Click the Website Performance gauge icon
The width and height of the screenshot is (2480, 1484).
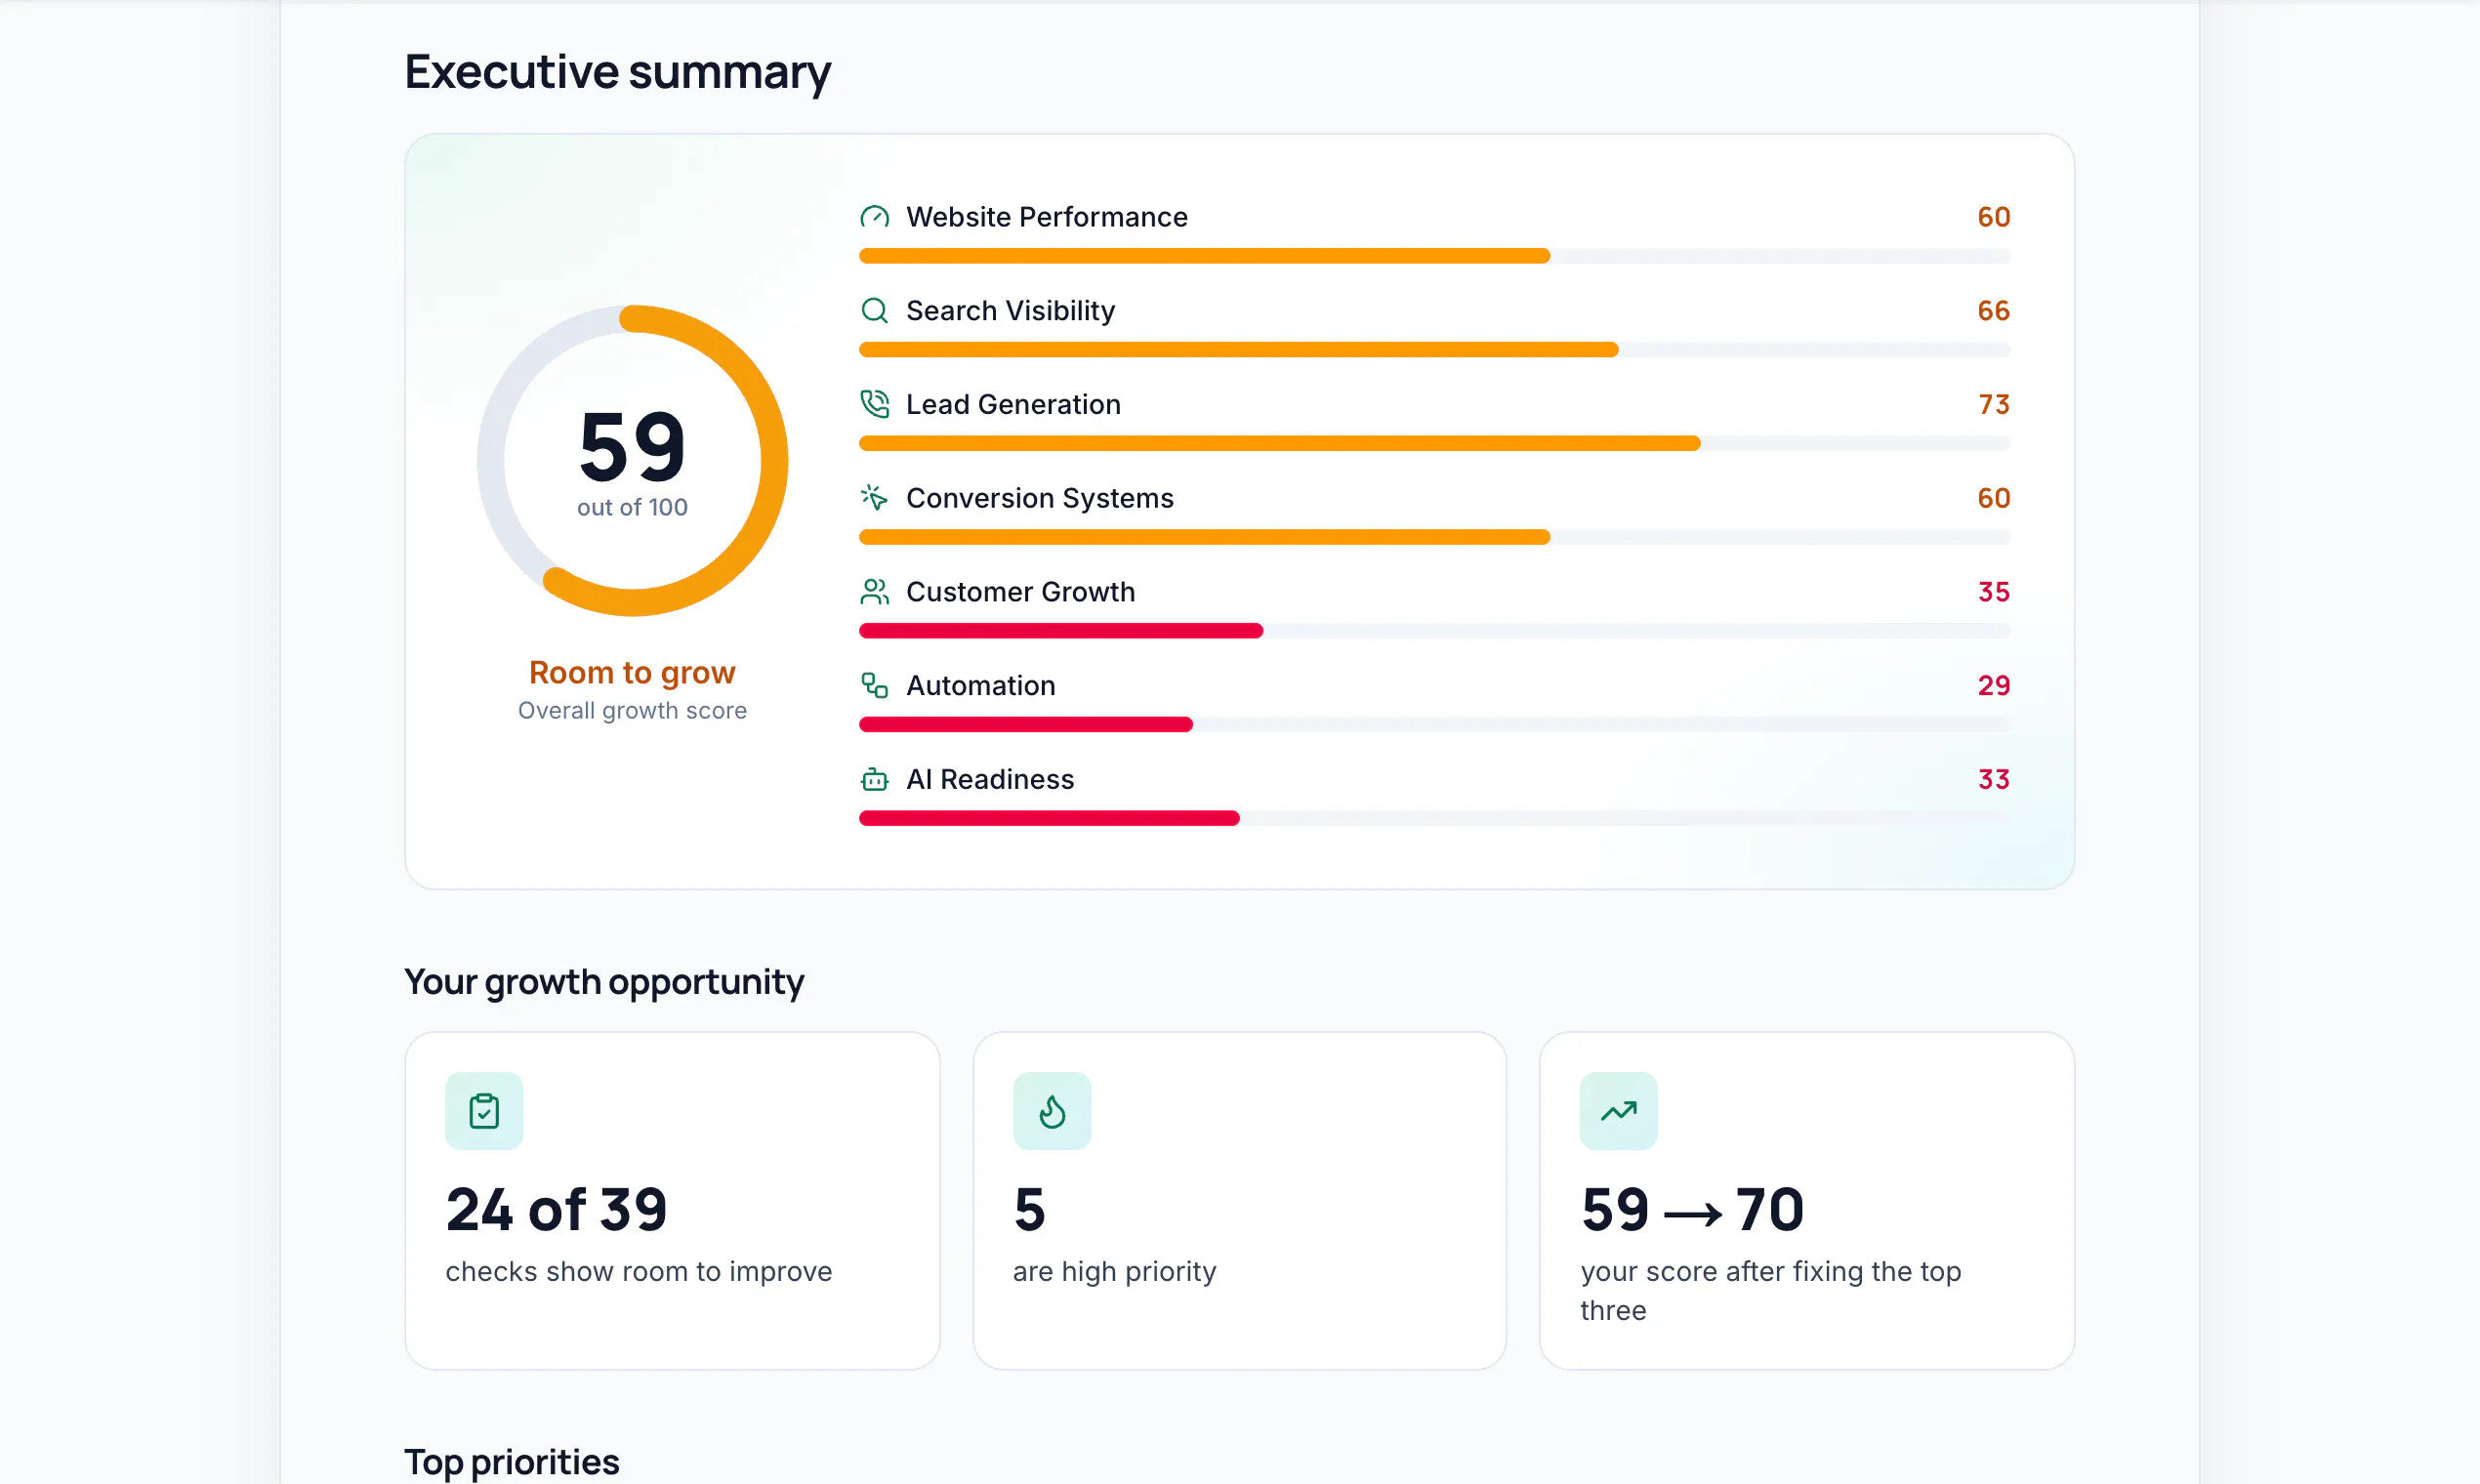tap(874, 217)
